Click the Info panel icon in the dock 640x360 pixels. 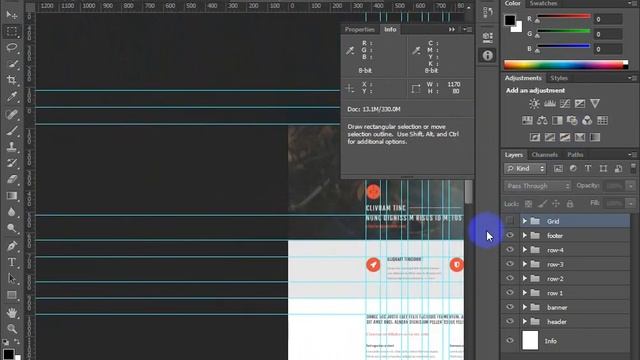click(x=487, y=56)
